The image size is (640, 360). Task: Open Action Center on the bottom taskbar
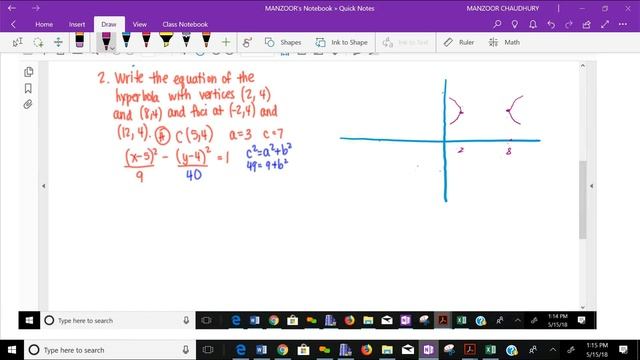coord(623,350)
